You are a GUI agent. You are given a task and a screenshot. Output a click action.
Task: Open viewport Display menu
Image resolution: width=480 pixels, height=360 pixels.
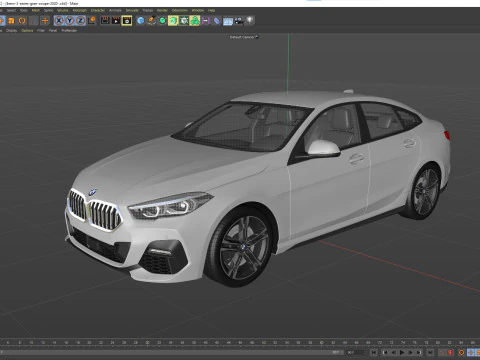11,30
